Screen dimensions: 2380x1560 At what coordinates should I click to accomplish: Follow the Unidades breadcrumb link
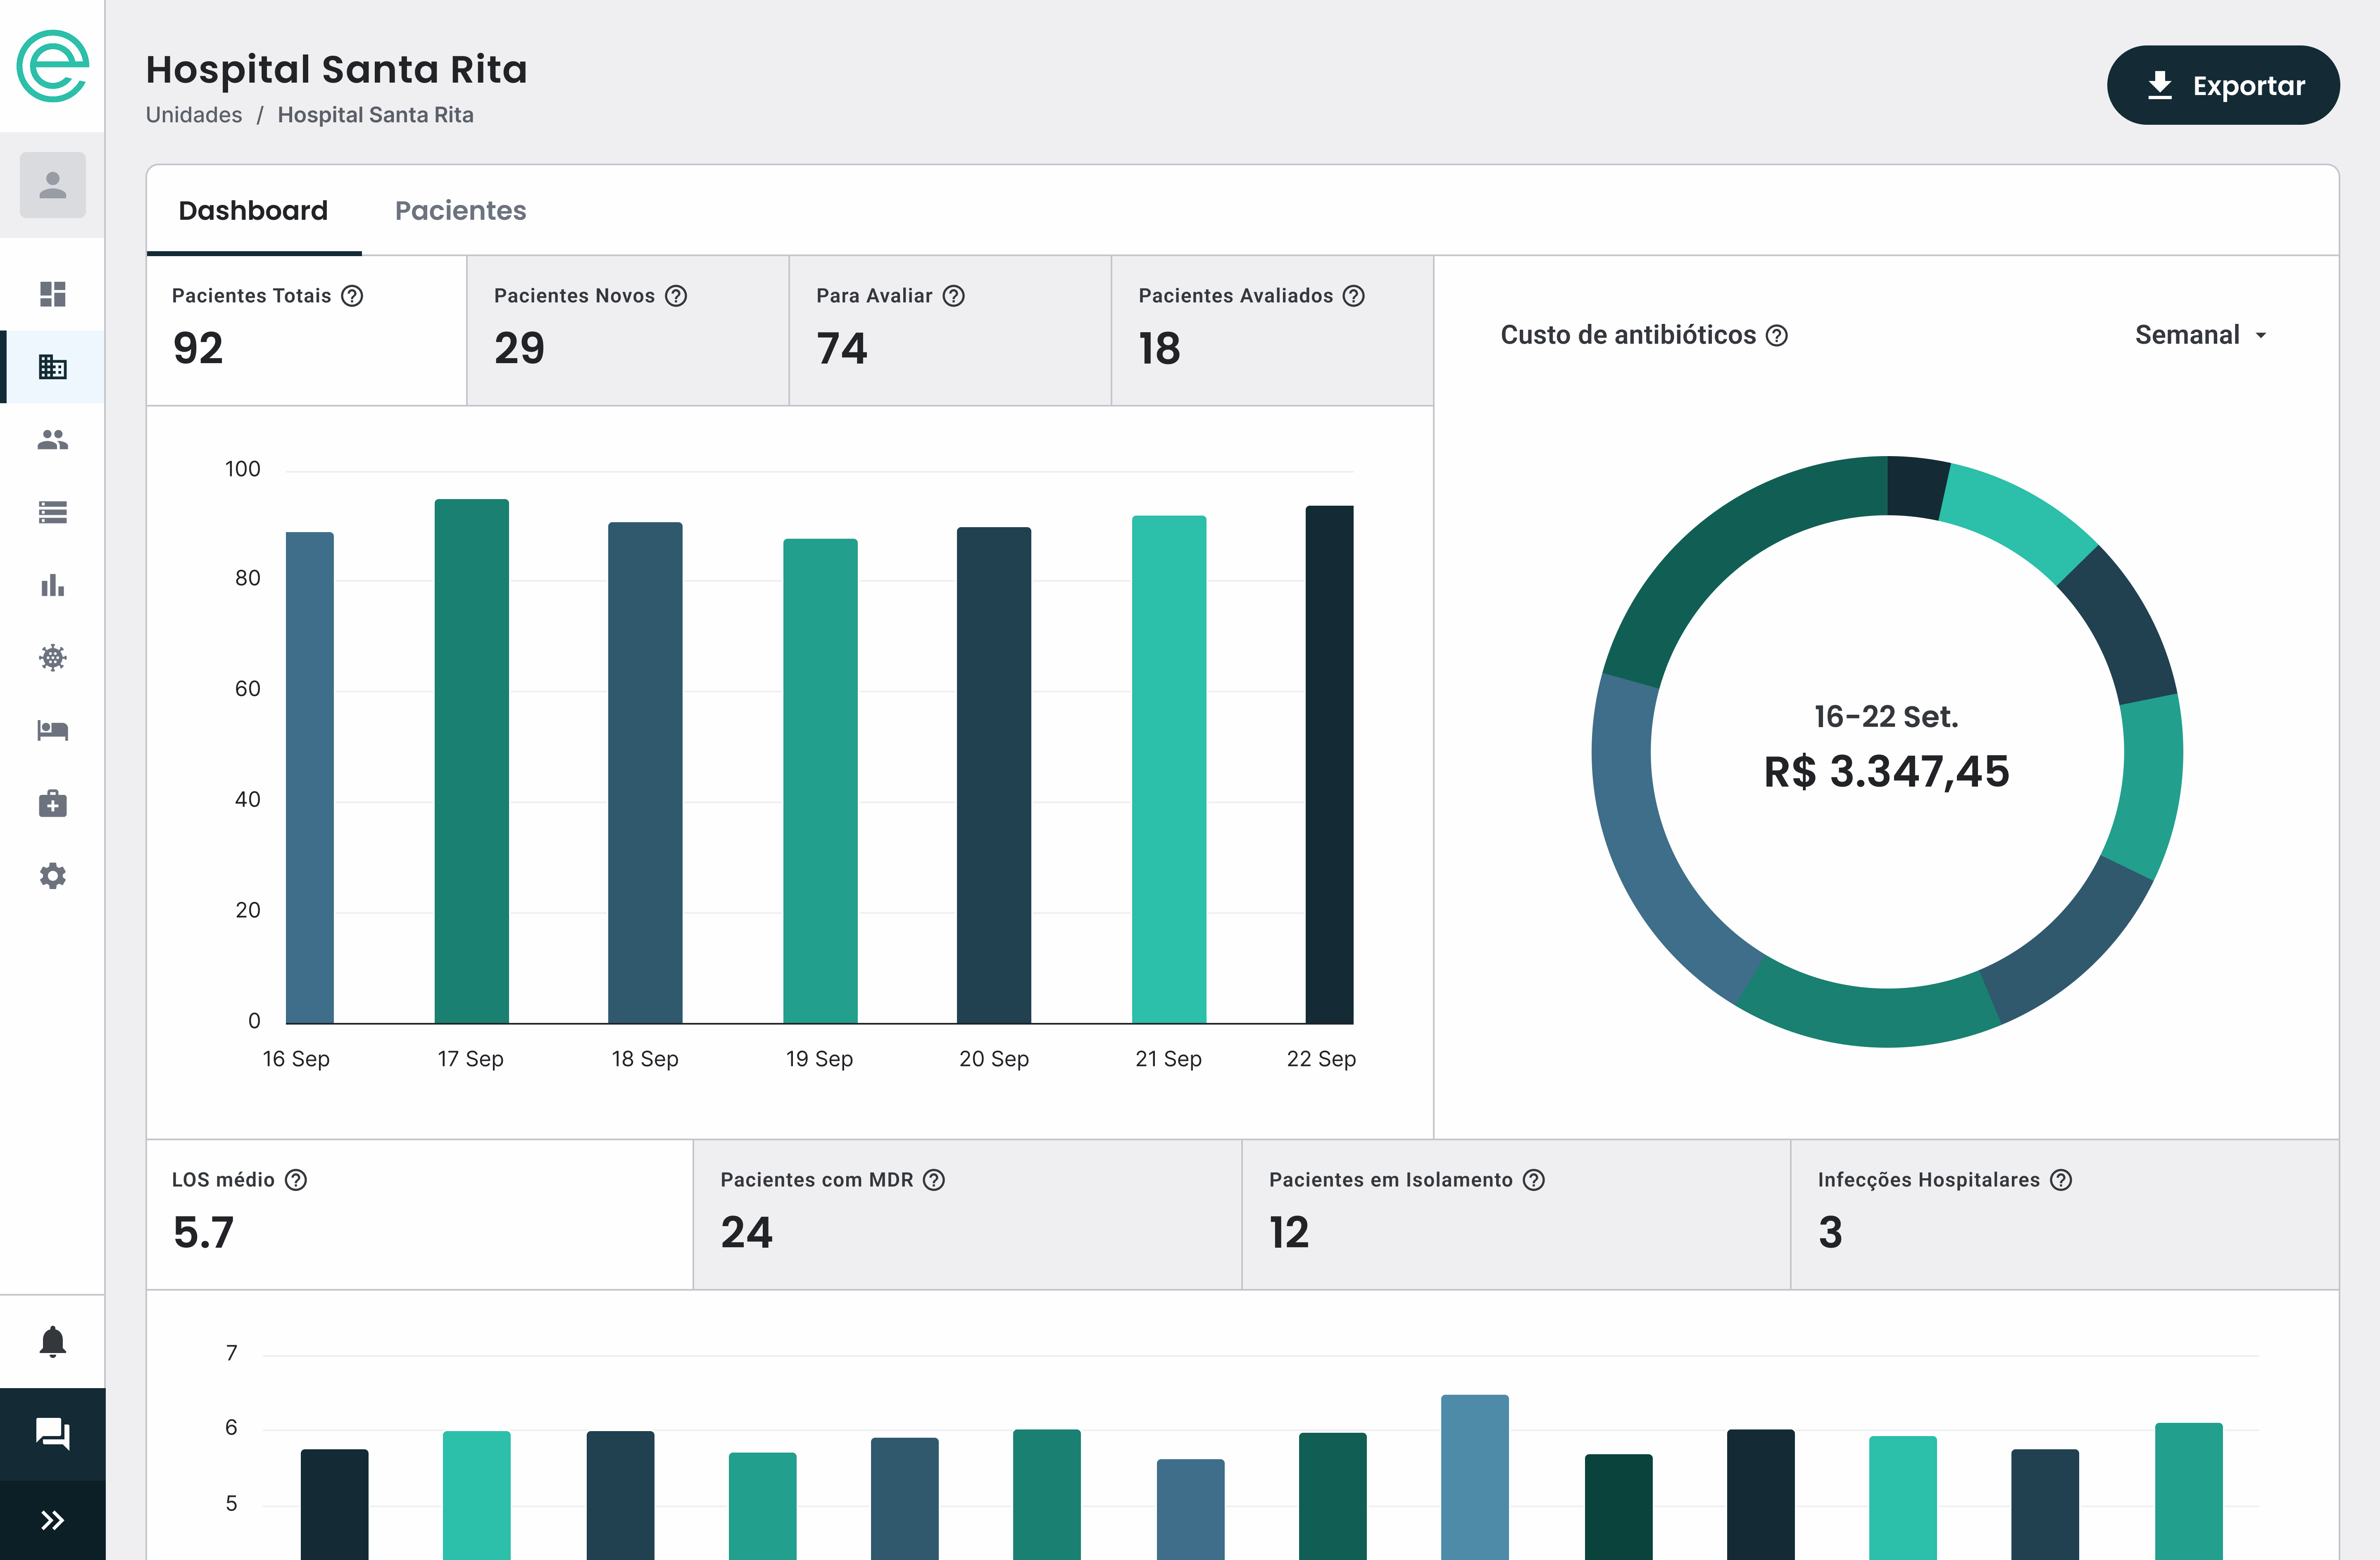click(194, 115)
